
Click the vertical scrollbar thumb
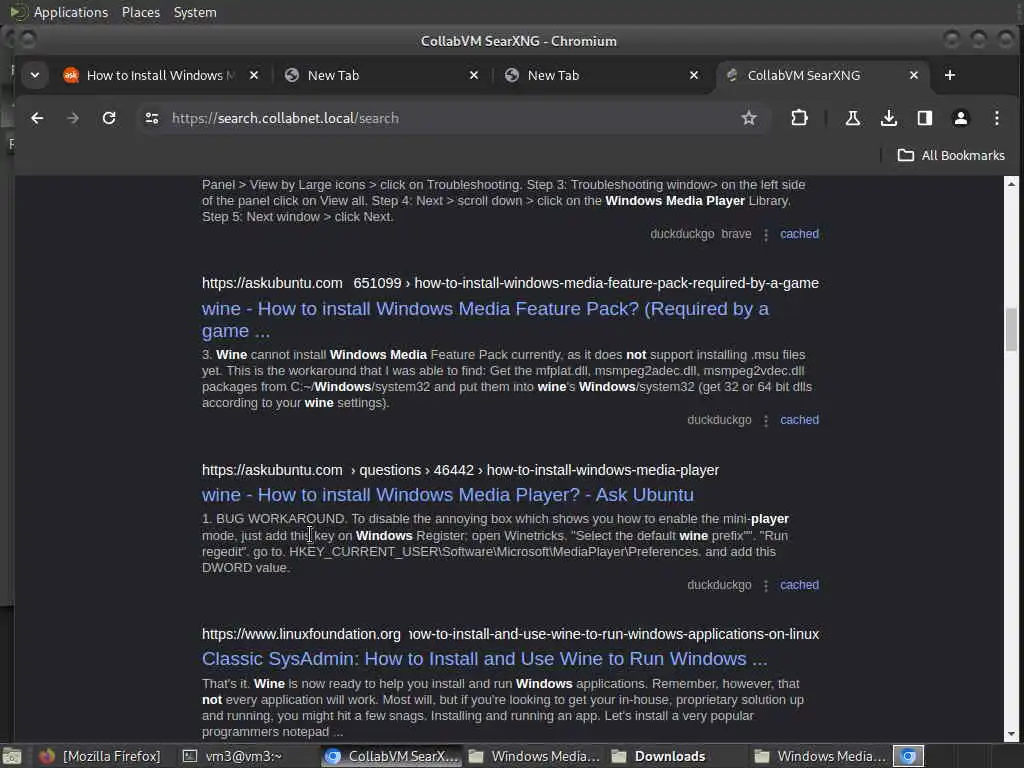tap(1011, 330)
